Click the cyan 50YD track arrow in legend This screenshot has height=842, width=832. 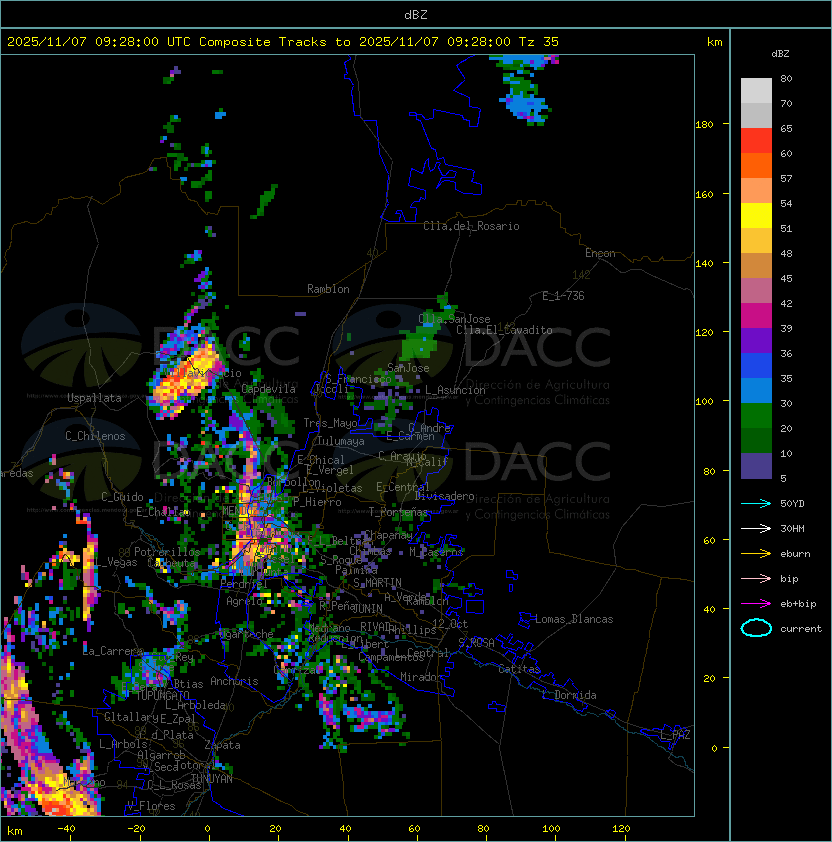(756, 503)
